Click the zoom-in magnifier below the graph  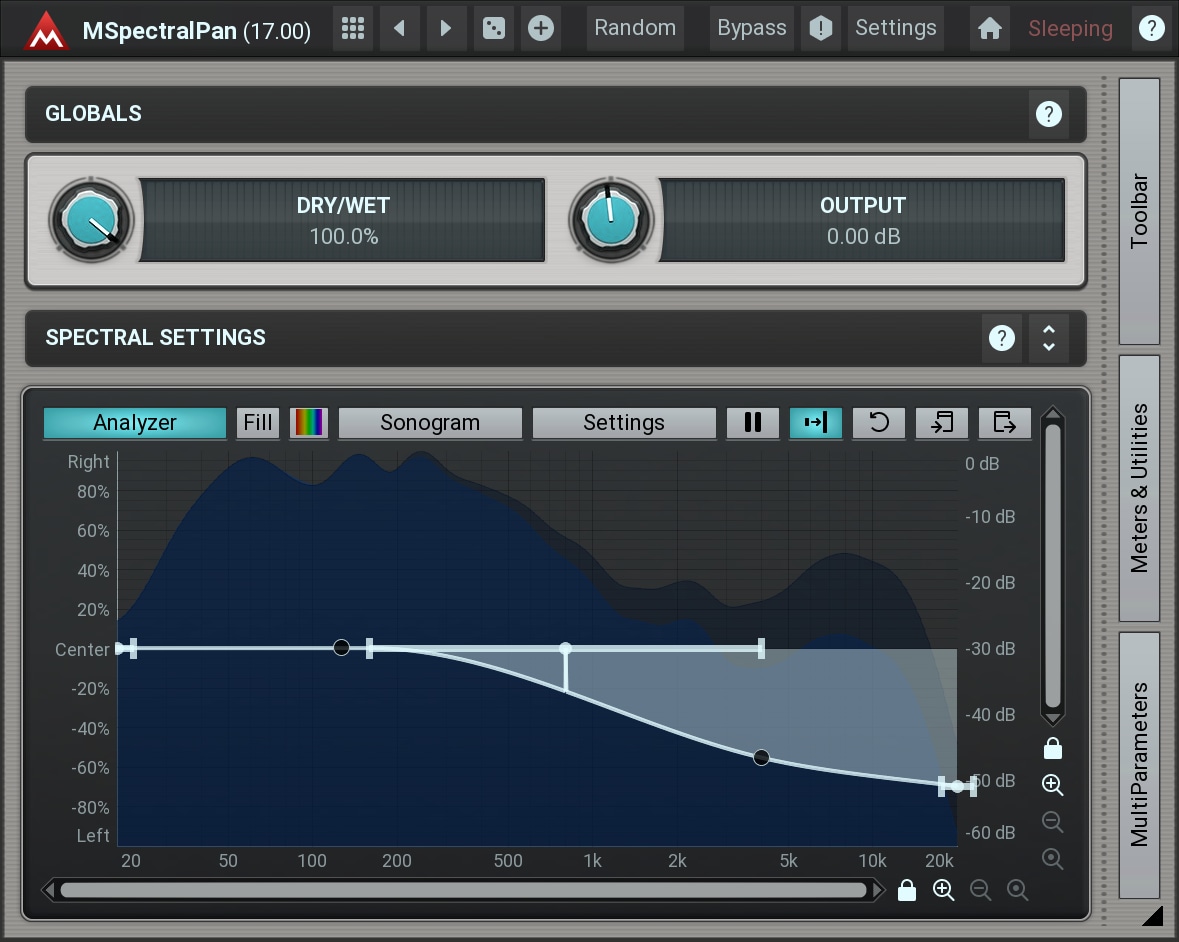click(943, 890)
